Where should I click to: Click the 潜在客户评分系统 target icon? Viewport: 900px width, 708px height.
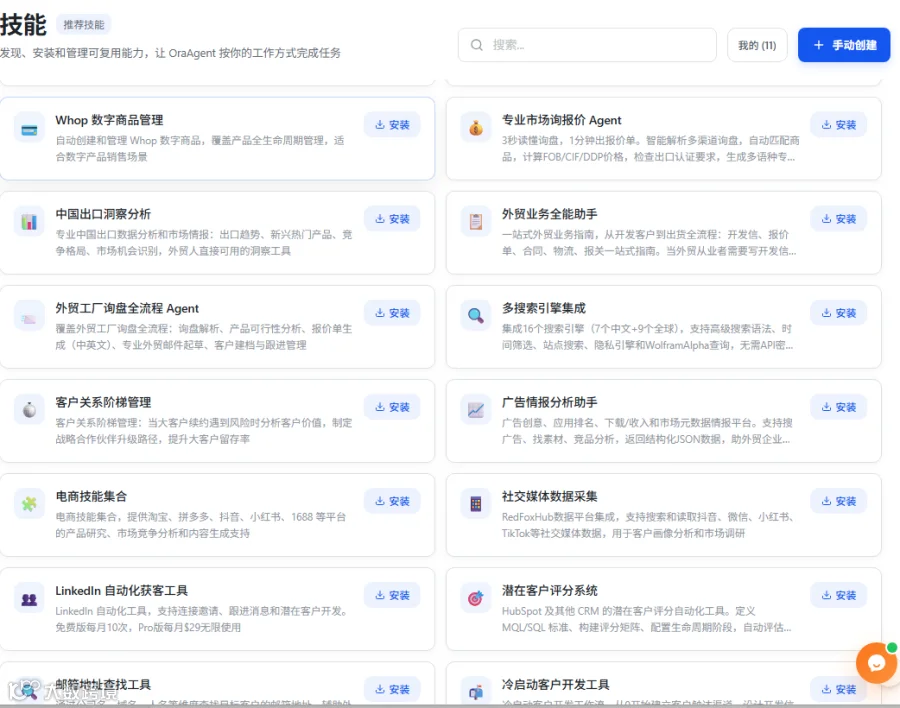coord(476,598)
